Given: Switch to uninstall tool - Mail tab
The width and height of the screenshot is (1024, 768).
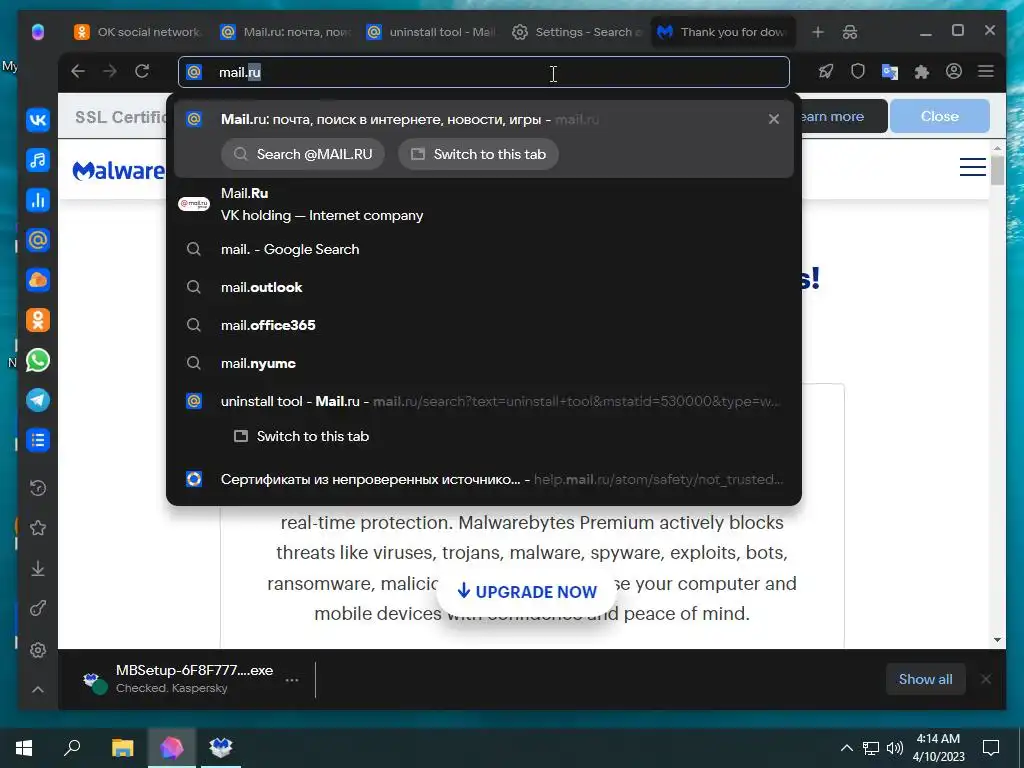Looking at the screenshot, I should click(x=431, y=32).
